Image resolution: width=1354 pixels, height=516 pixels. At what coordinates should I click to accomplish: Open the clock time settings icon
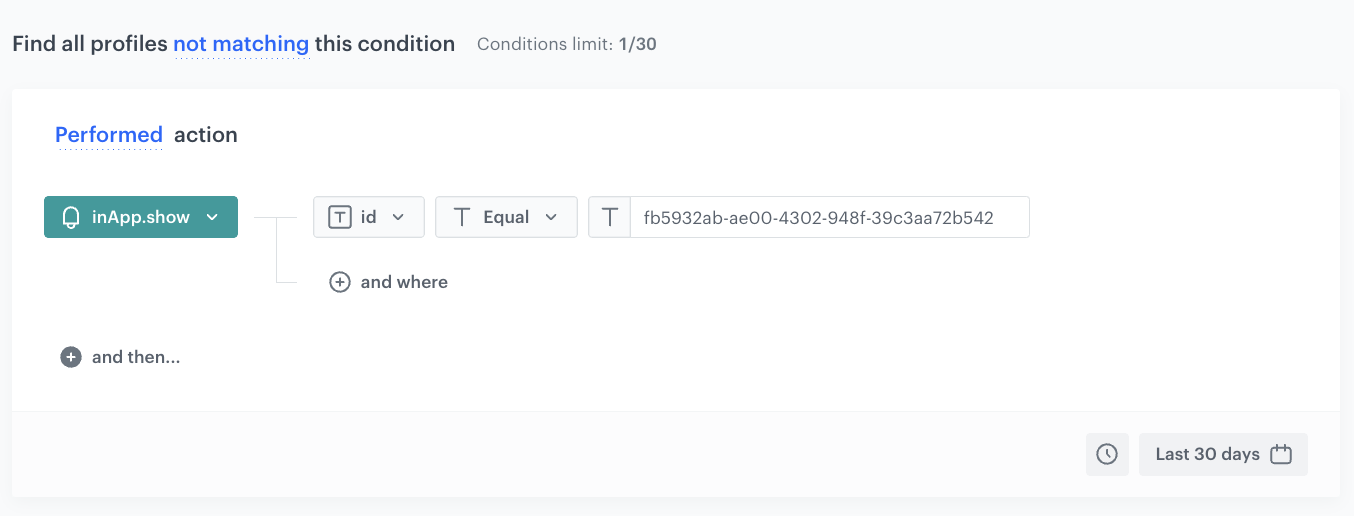tap(1107, 454)
